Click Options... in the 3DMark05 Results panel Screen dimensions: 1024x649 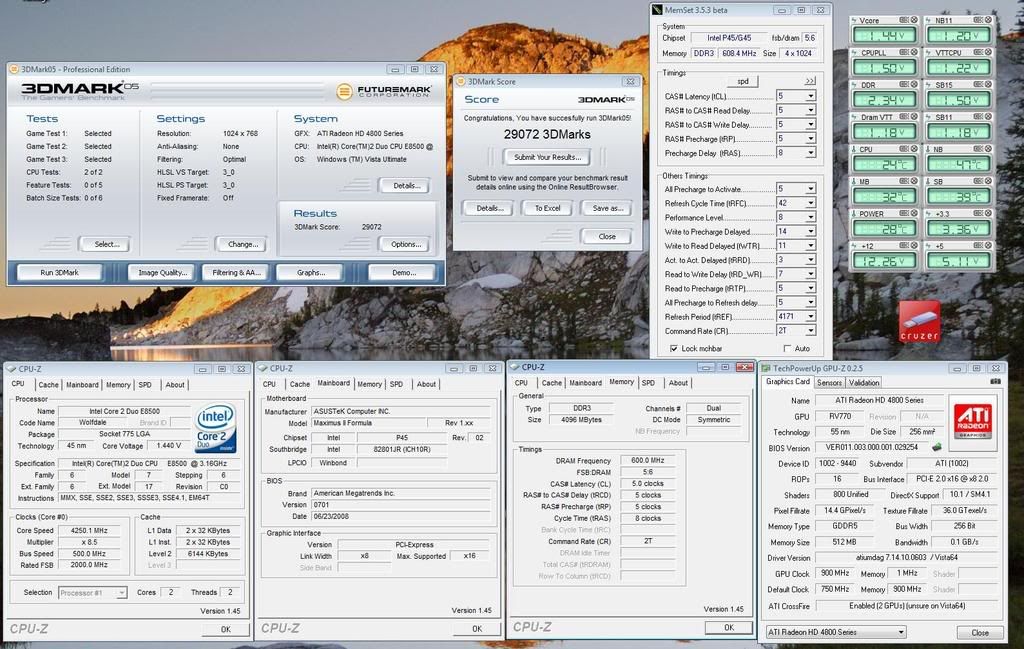click(405, 244)
